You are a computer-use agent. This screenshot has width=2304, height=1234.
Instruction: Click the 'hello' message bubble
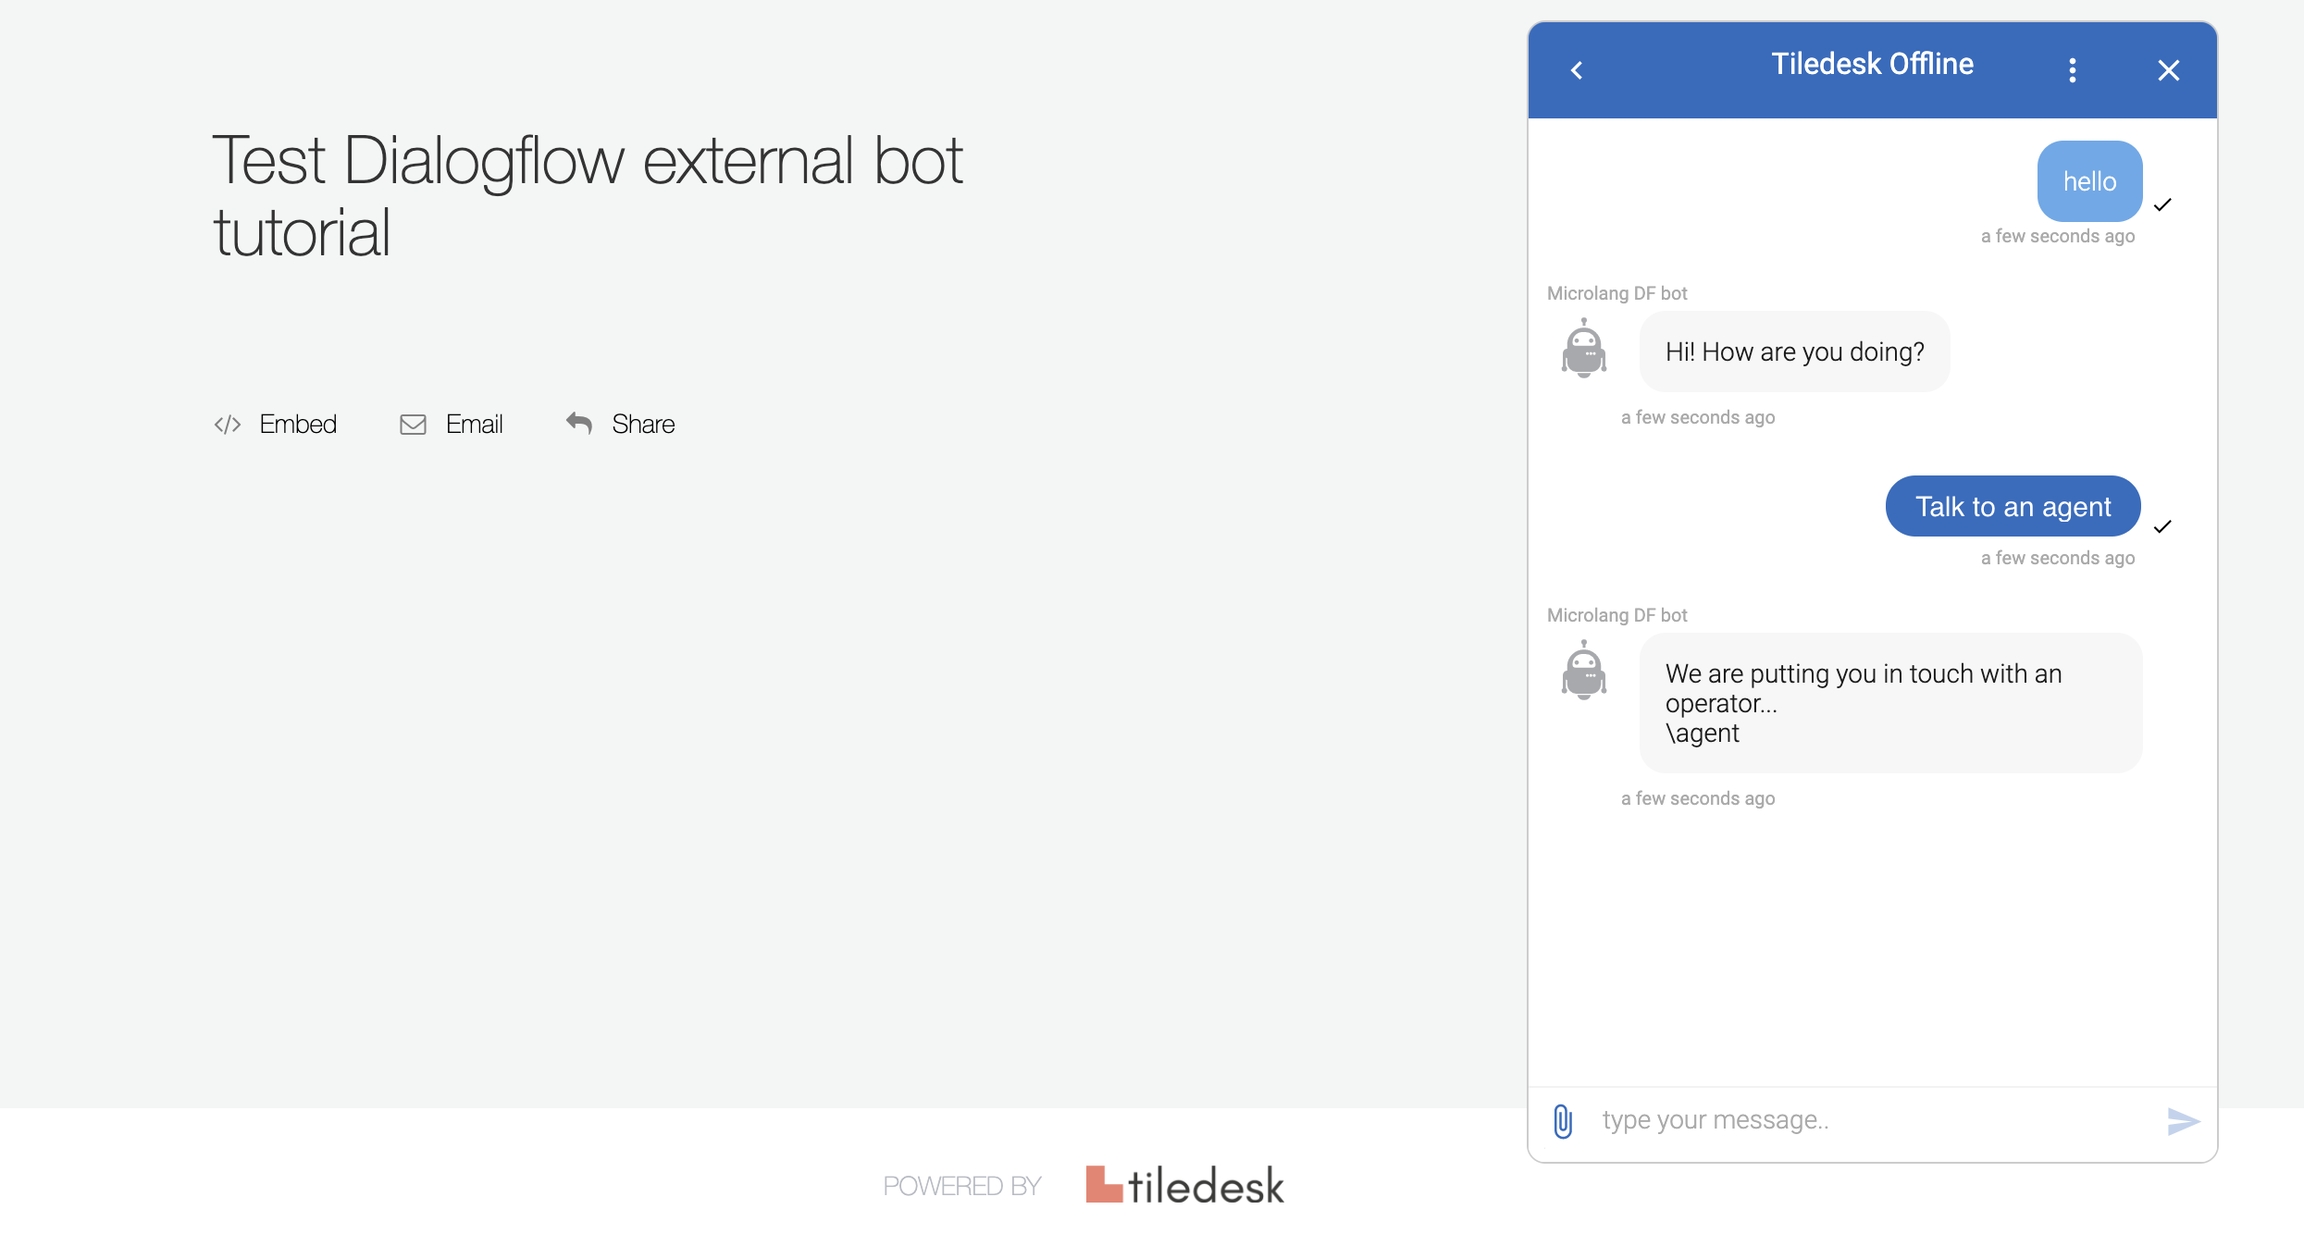click(2089, 181)
